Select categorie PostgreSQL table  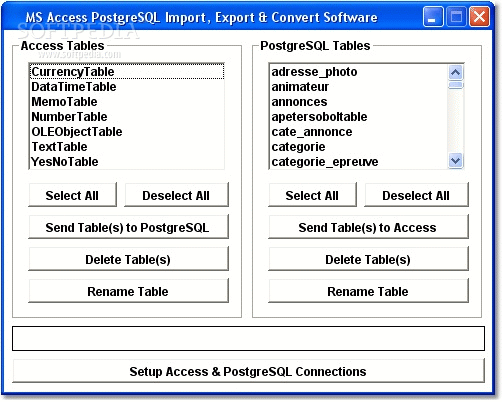[x=359, y=147]
